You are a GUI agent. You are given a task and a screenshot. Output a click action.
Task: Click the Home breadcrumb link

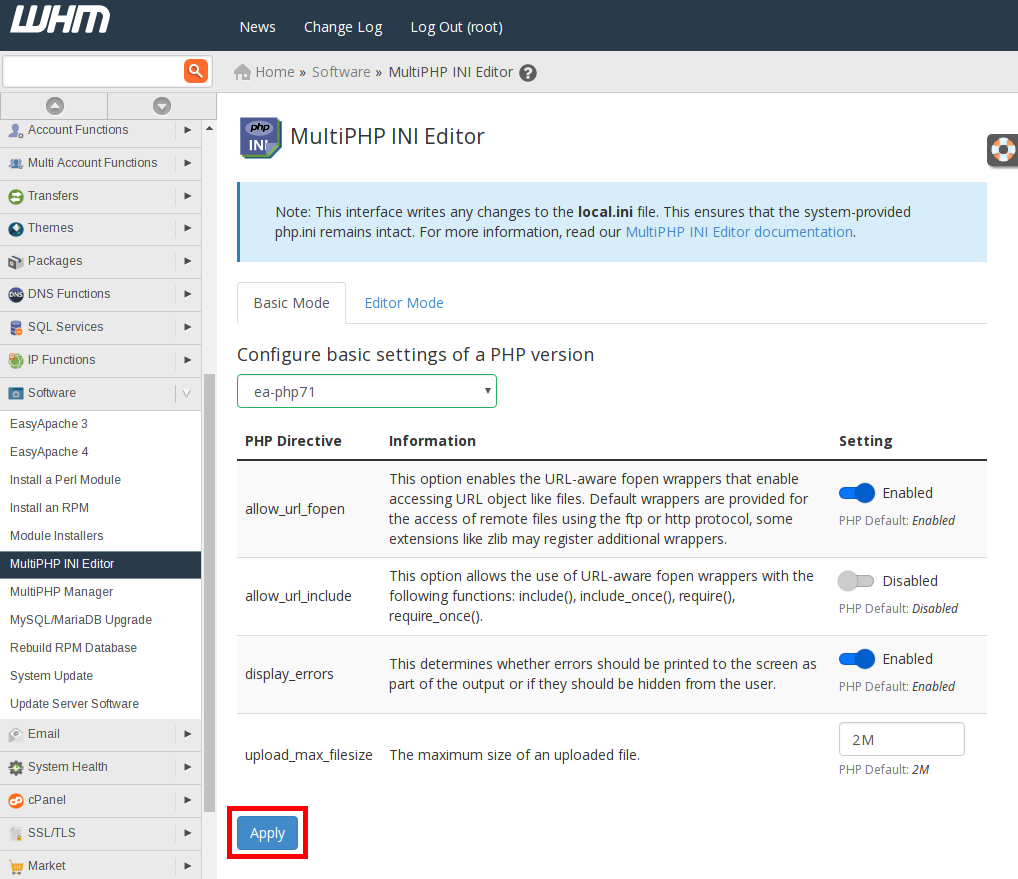275,72
